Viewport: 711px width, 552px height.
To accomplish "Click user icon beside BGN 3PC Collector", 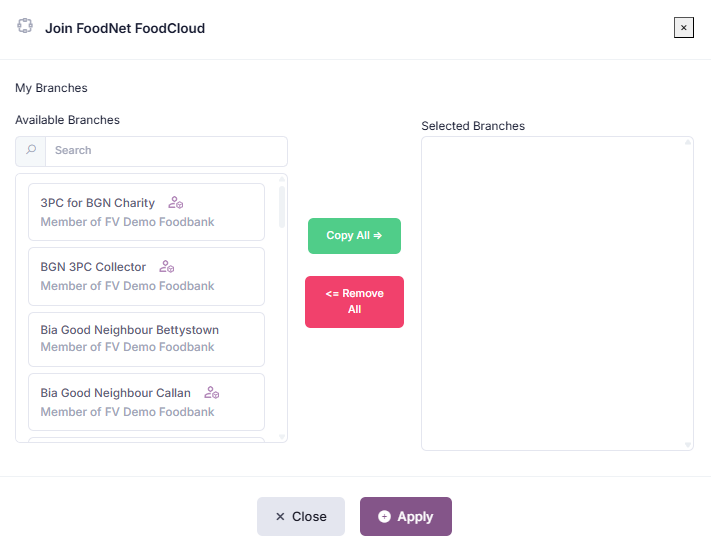I will click(x=167, y=267).
